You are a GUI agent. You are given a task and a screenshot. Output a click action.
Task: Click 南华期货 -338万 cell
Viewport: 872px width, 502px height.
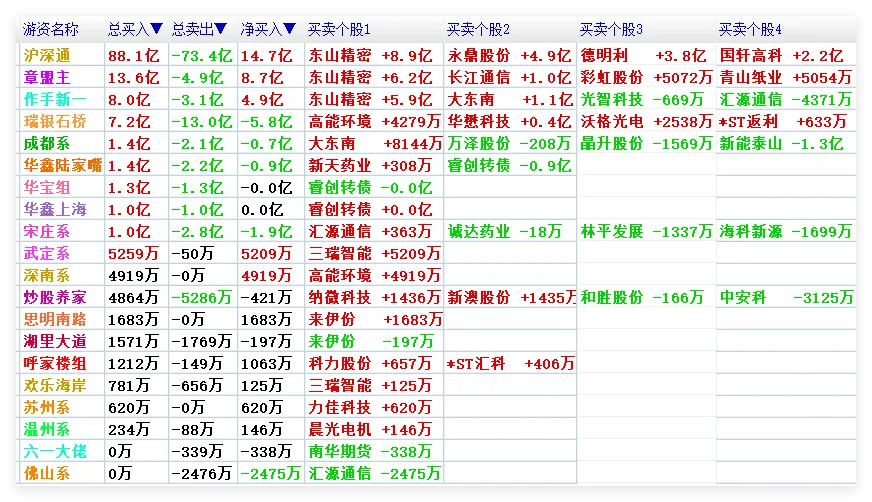pyautogui.click(x=370, y=451)
